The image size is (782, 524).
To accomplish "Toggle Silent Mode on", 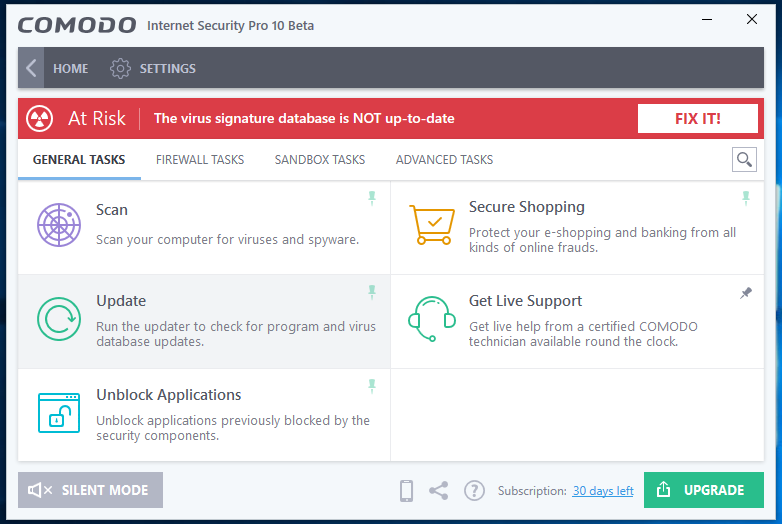I will pos(90,490).
